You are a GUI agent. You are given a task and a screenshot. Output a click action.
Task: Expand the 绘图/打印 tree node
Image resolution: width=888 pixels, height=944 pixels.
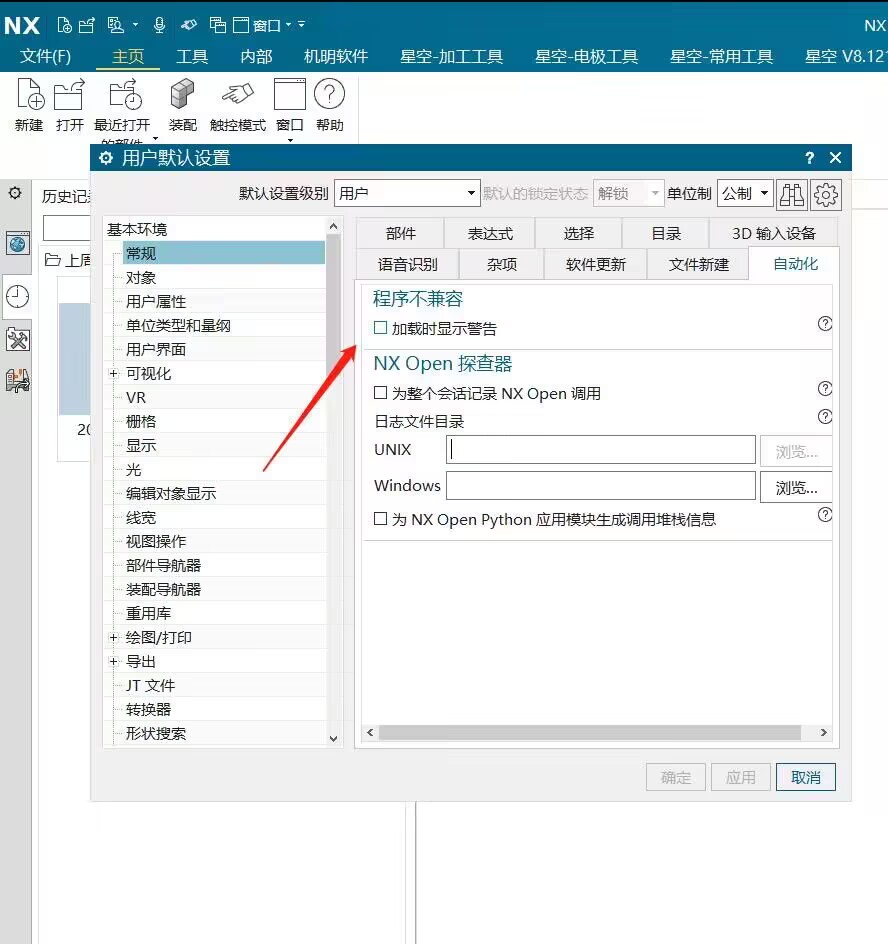tap(113, 637)
